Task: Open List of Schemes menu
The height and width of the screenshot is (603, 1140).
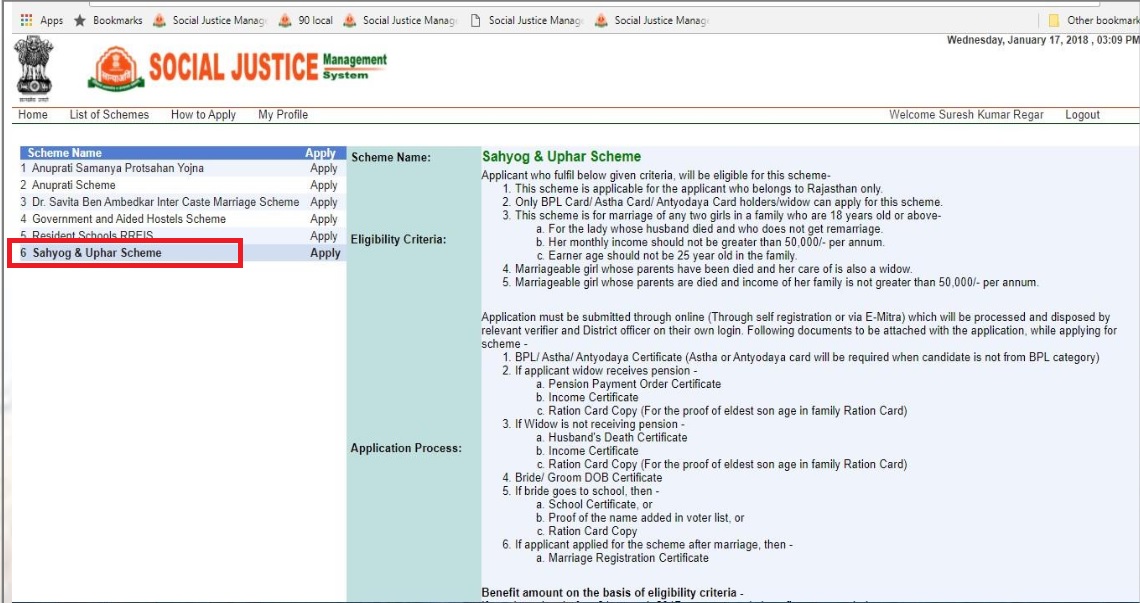Action: tap(109, 115)
